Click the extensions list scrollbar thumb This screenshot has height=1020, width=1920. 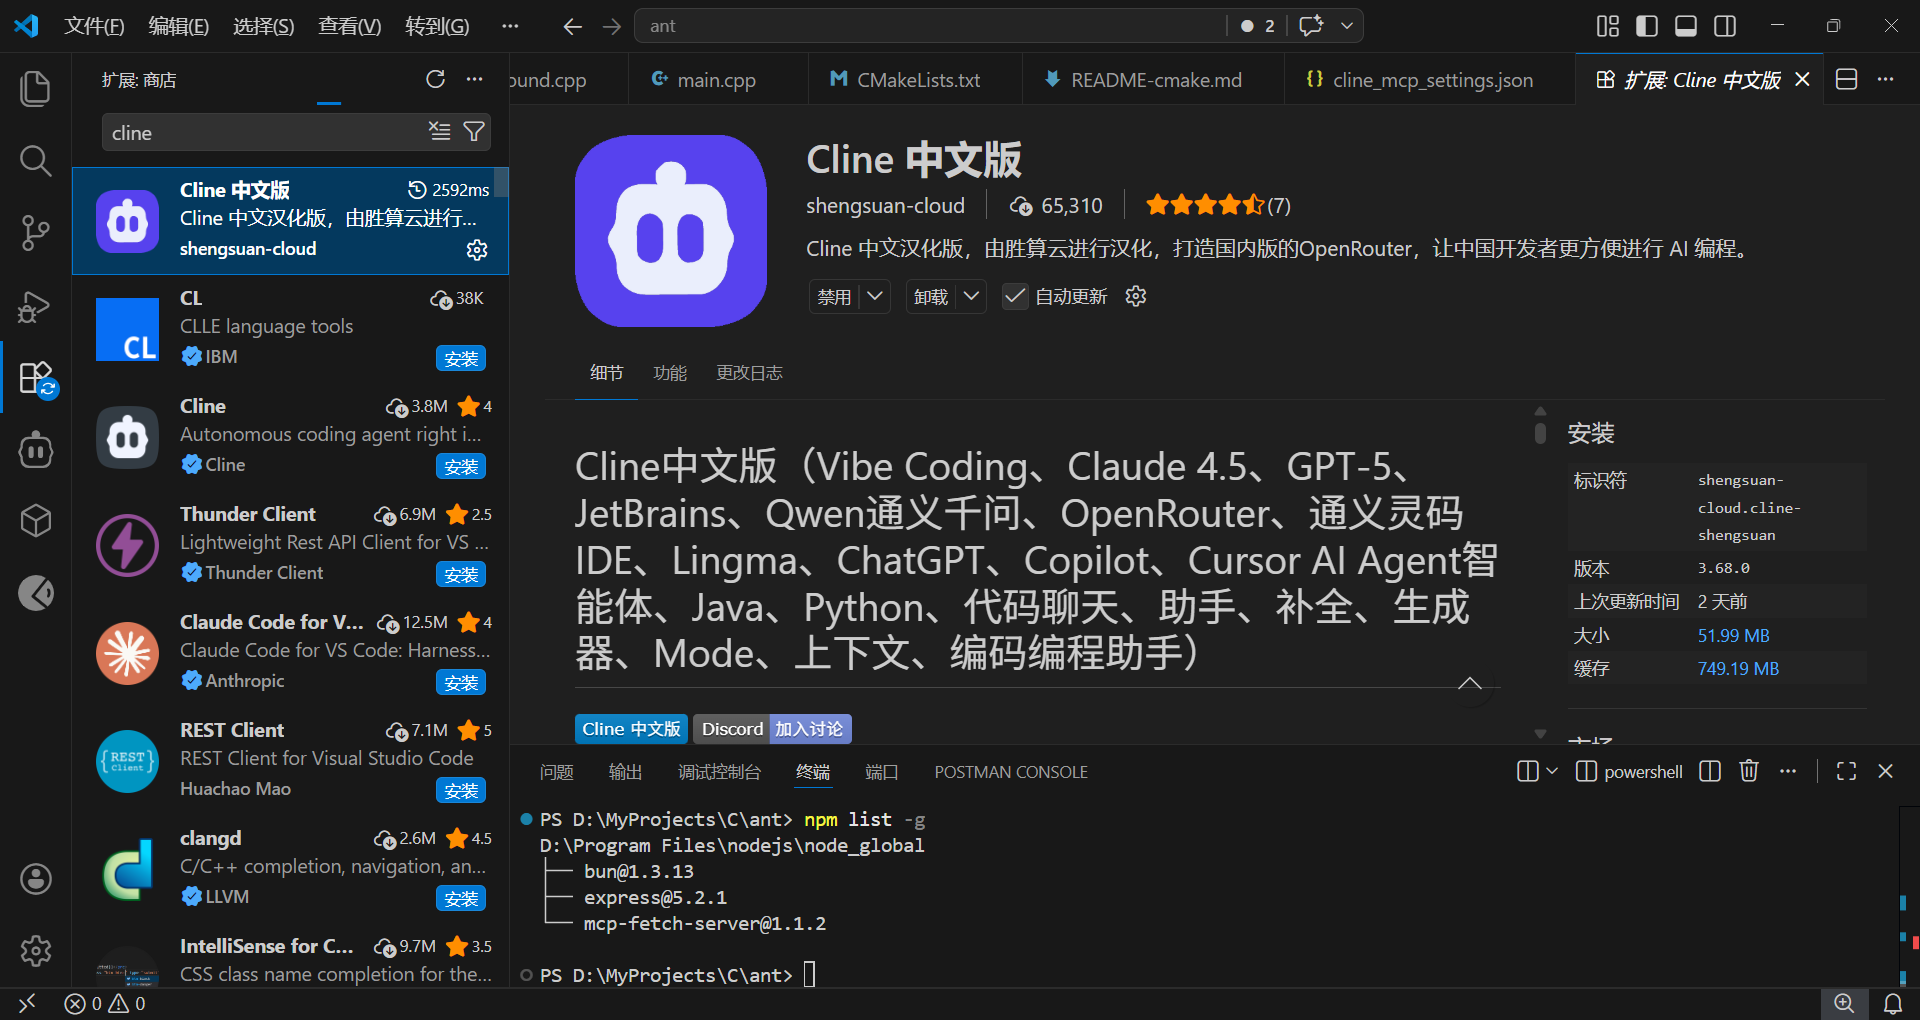(x=502, y=182)
